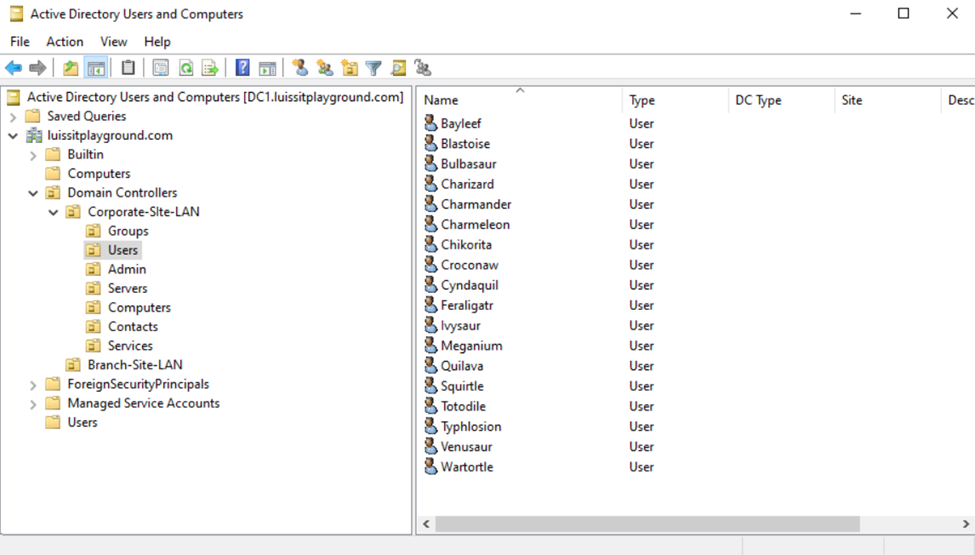975x555 pixels.
Task: Click the clipboard paste toolbar icon
Action: click(x=128, y=68)
